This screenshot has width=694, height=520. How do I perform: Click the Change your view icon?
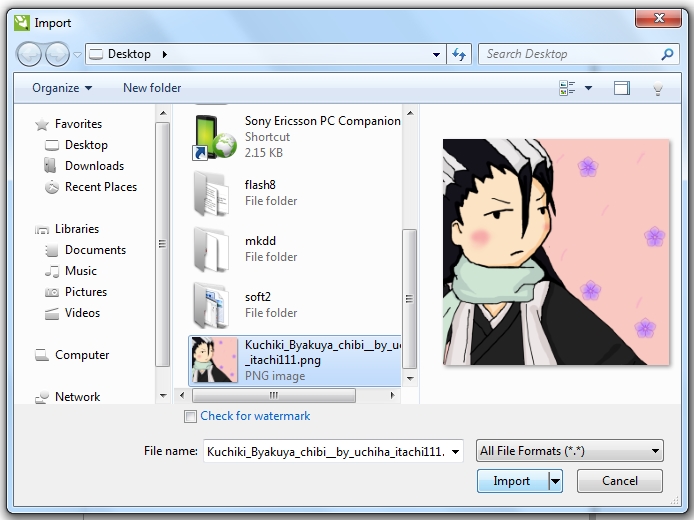567,88
